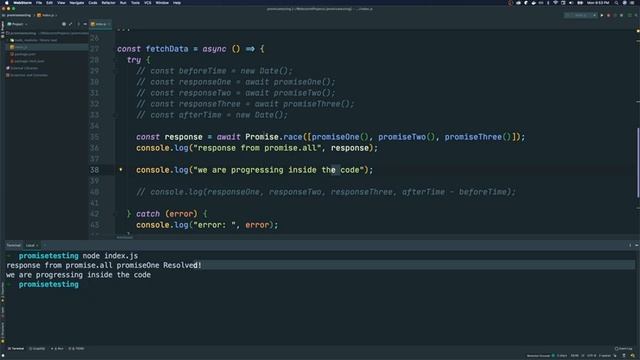This screenshot has height=360, width=640.
Task: Open the Window menu
Action: (162, 3)
